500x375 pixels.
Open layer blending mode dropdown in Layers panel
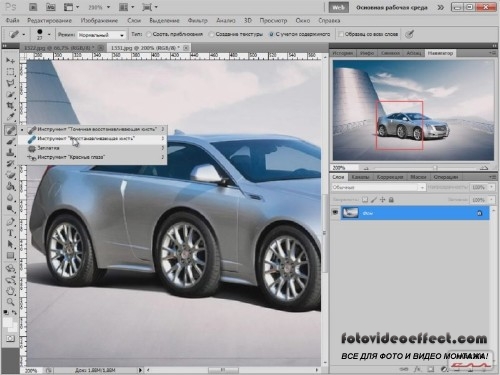pos(379,187)
